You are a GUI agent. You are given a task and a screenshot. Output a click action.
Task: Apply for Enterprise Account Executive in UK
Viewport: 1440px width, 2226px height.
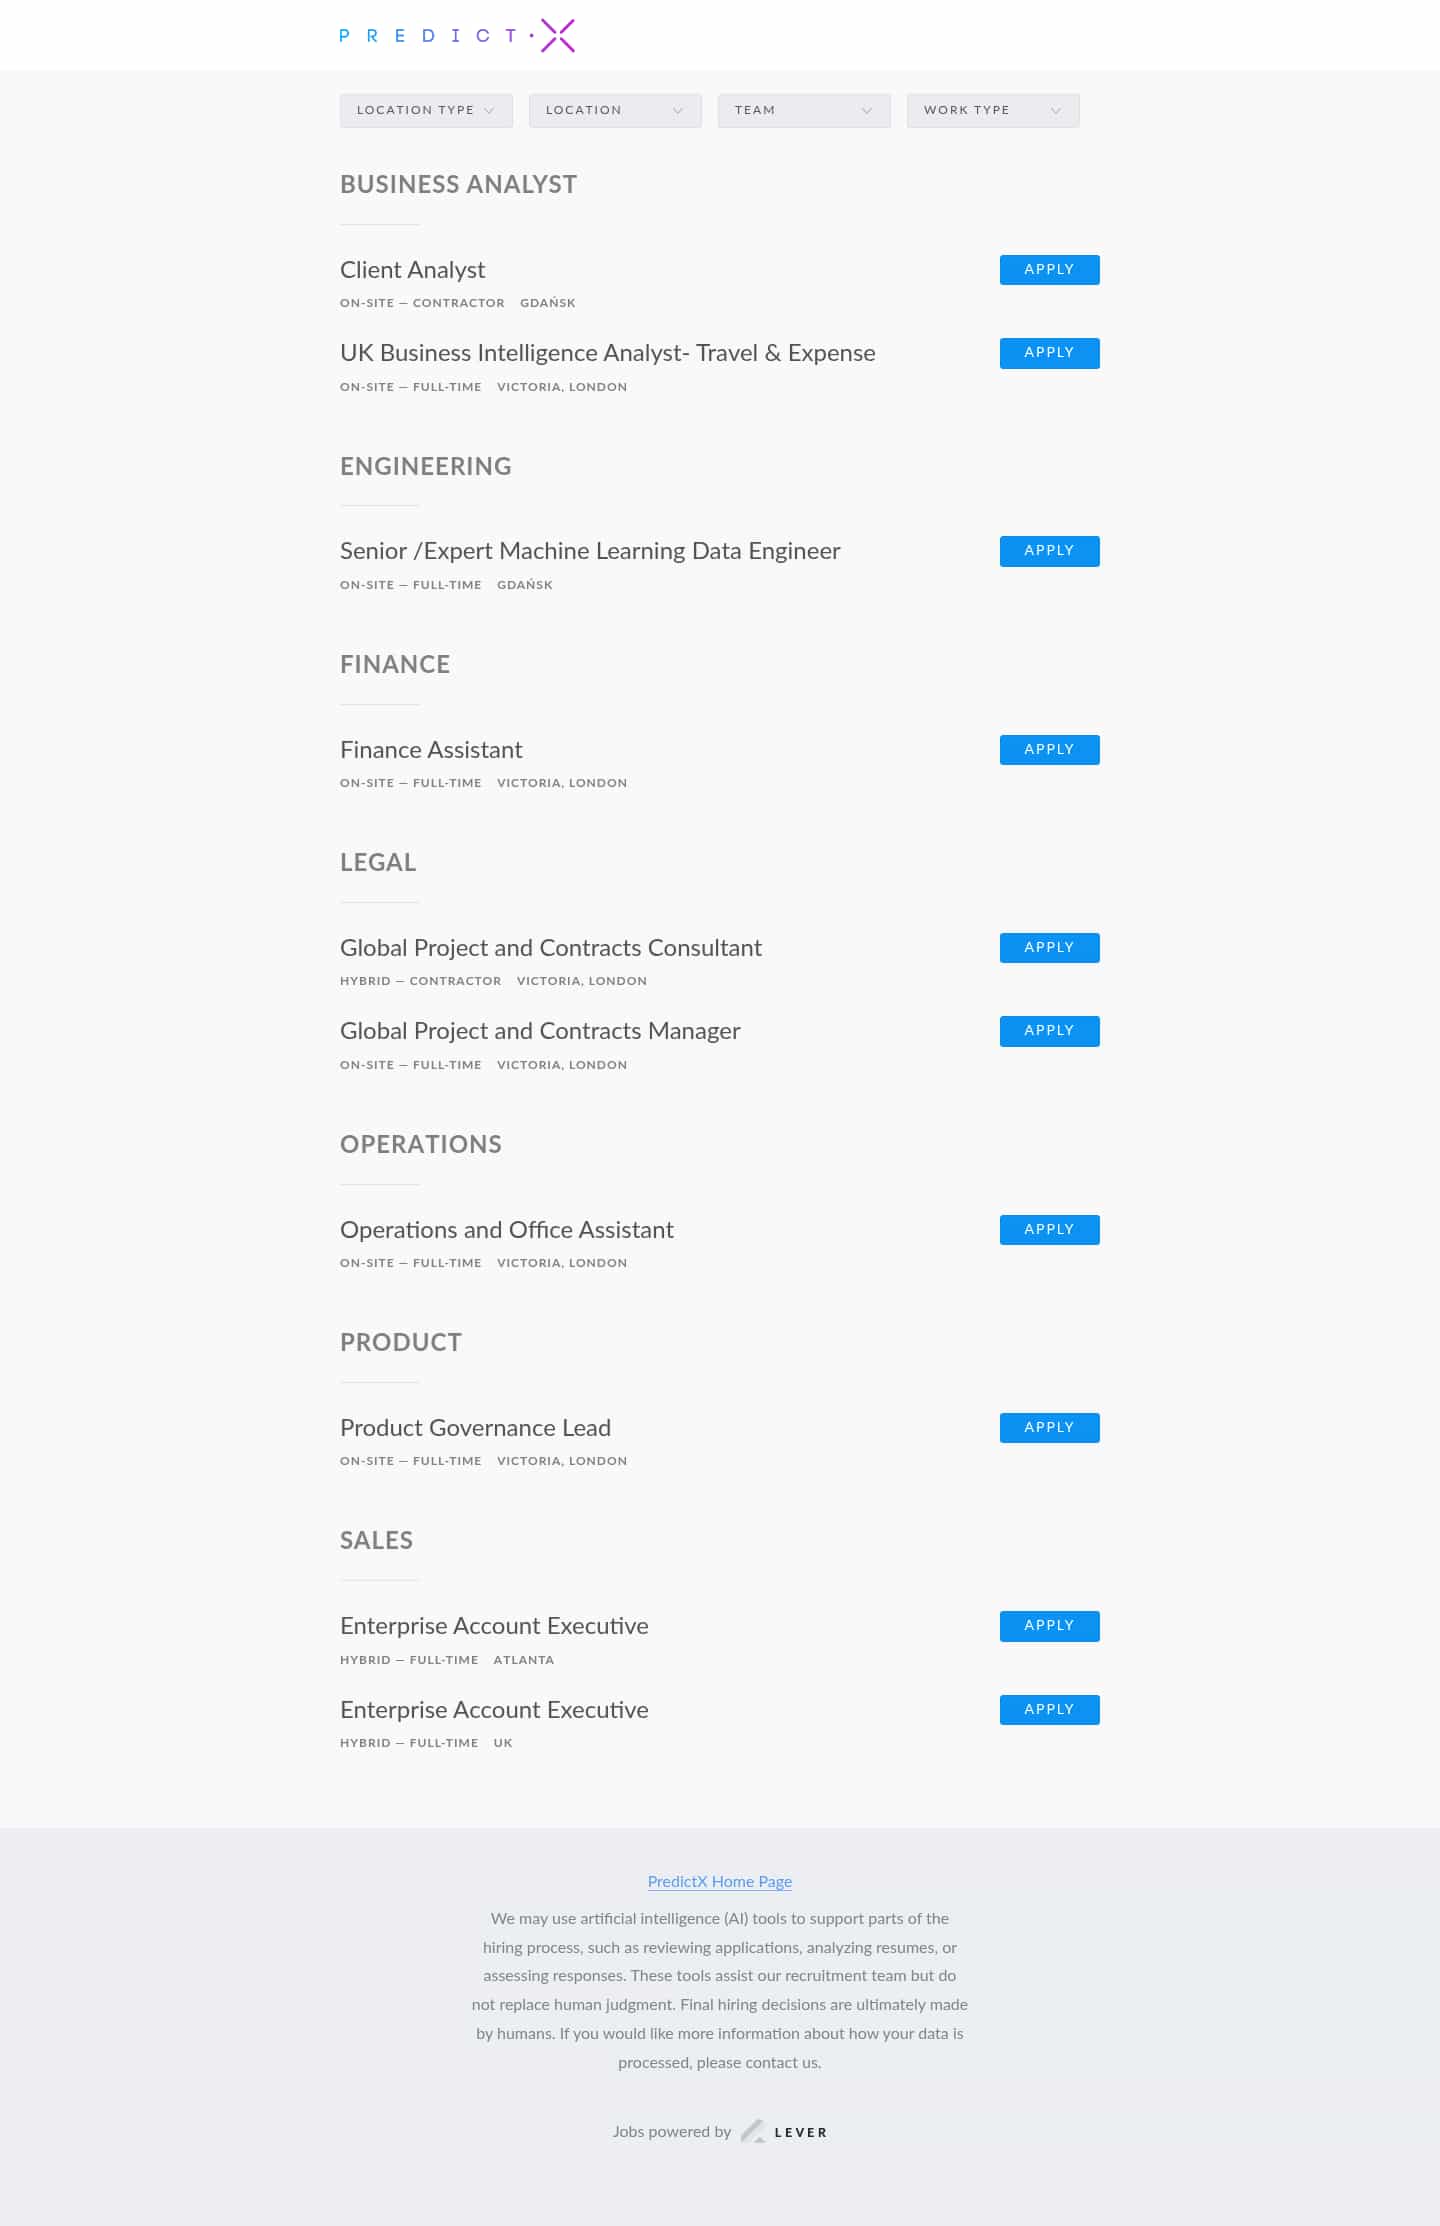[1048, 1709]
